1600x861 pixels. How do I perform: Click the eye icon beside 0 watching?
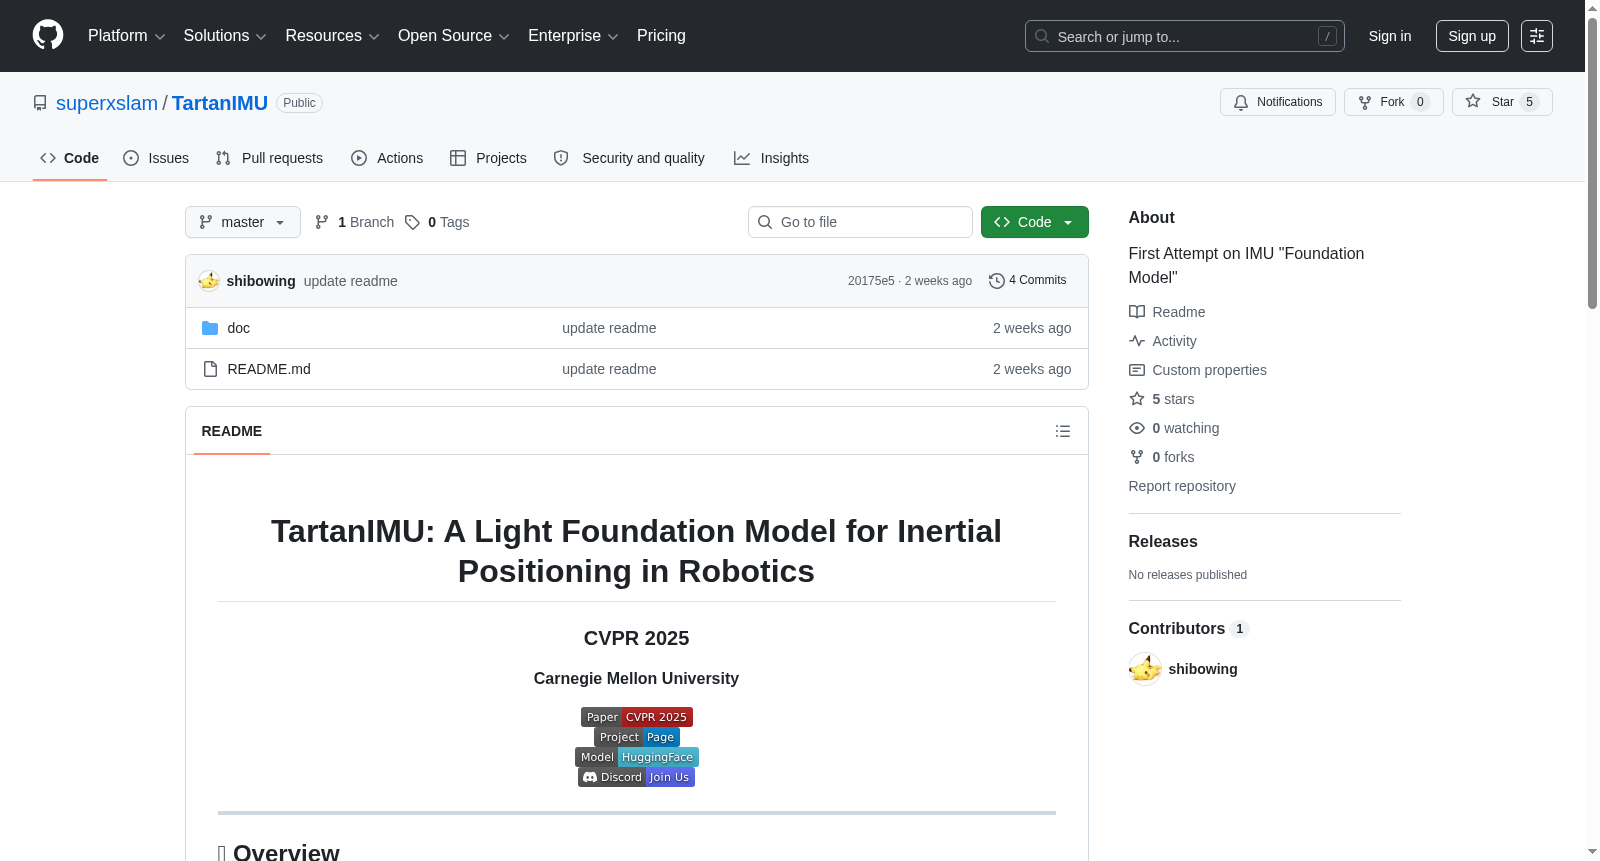pos(1137,428)
